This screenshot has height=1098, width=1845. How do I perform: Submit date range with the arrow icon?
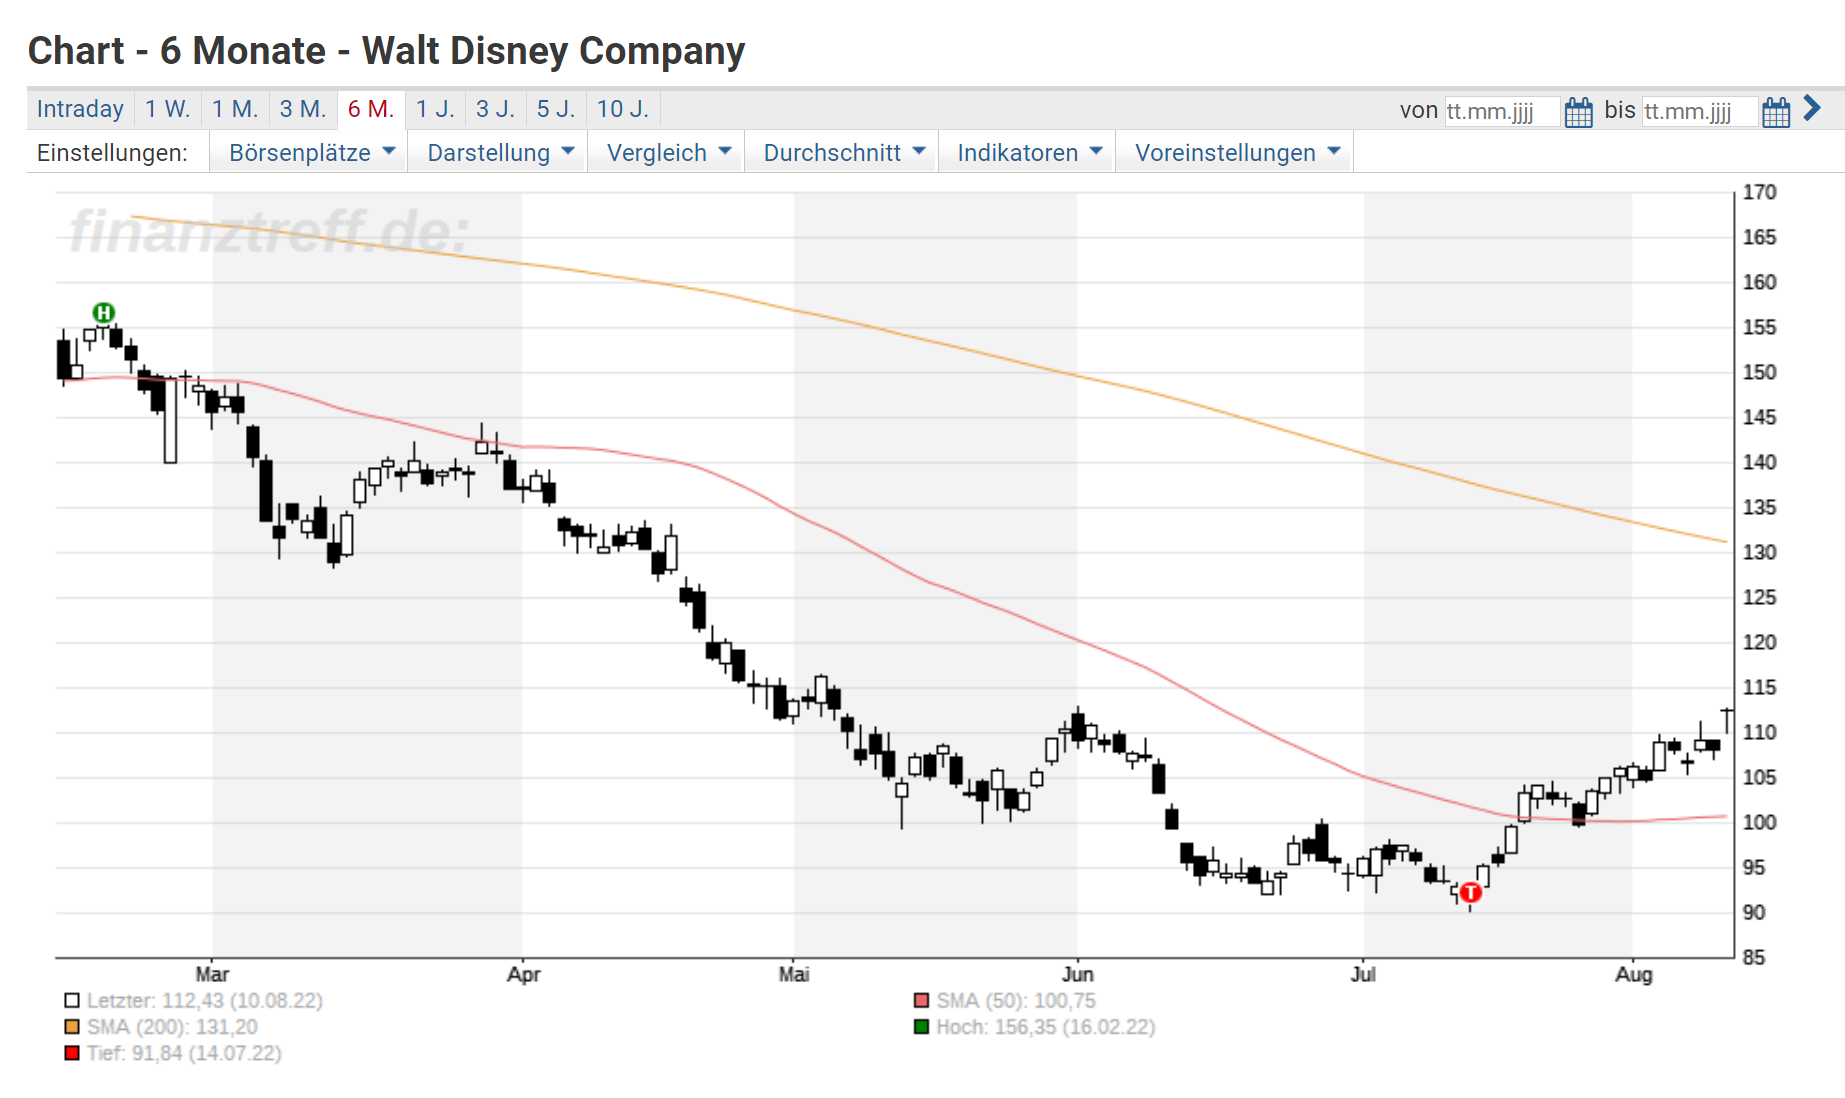1812,108
